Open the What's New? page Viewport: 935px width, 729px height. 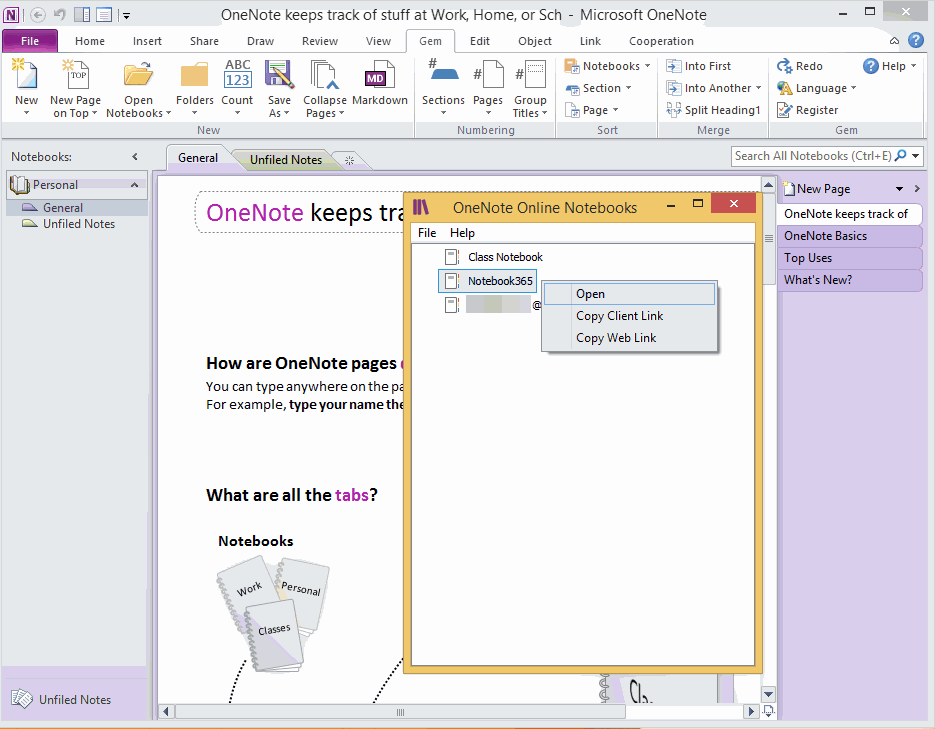(x=849, y=280)
